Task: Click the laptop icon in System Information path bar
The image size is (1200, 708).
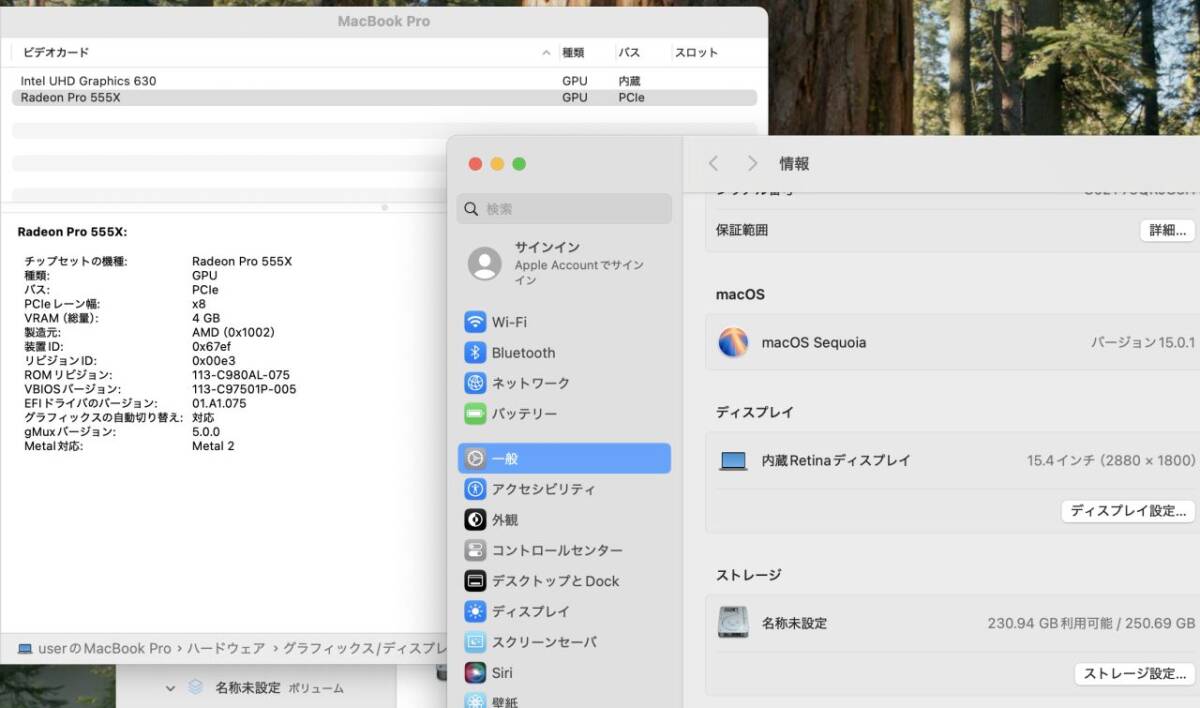Action: (x=25, y=649)
